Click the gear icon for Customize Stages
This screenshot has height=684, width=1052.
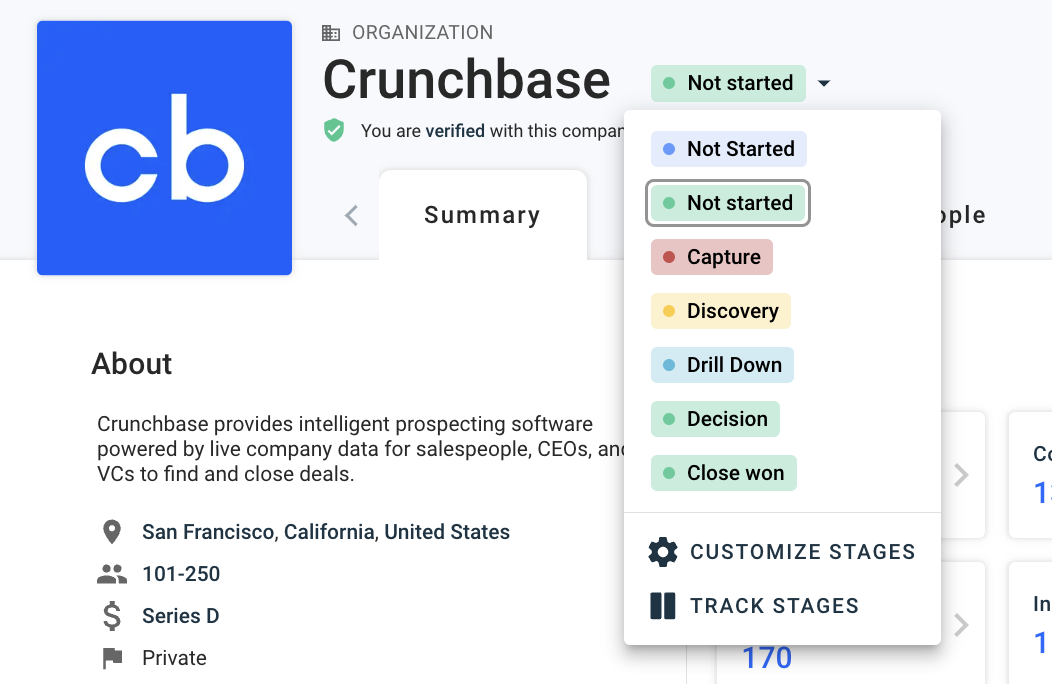663,552
